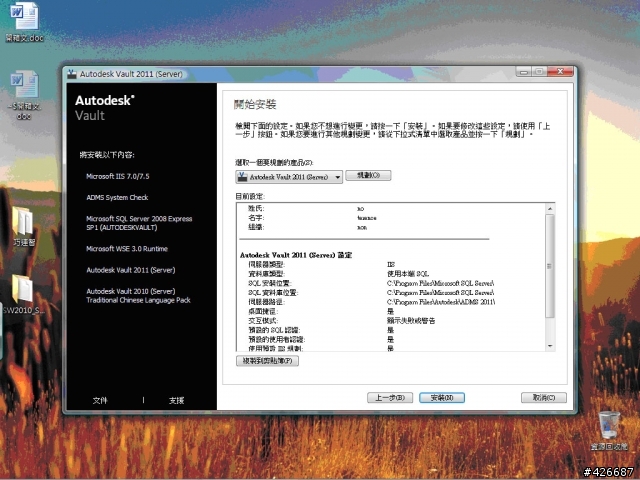This screenshot has height=480, width=640.
Task: Click scroll down arrow in settings list
Action: click(550, 346)
